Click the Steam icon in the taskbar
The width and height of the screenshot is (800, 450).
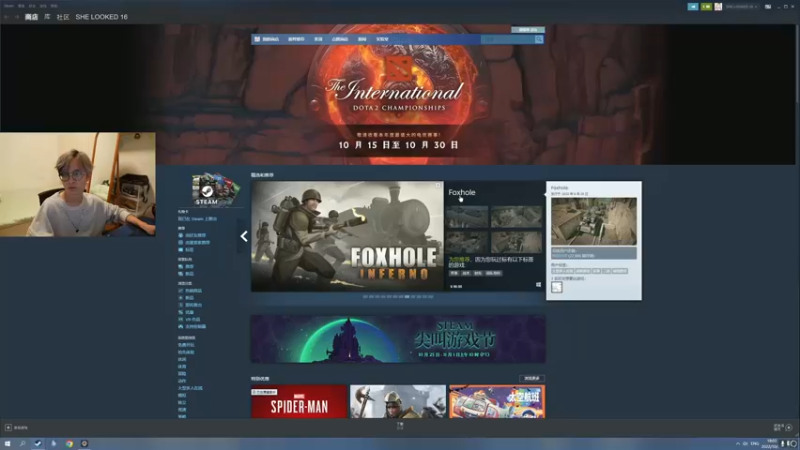(38, 443)
